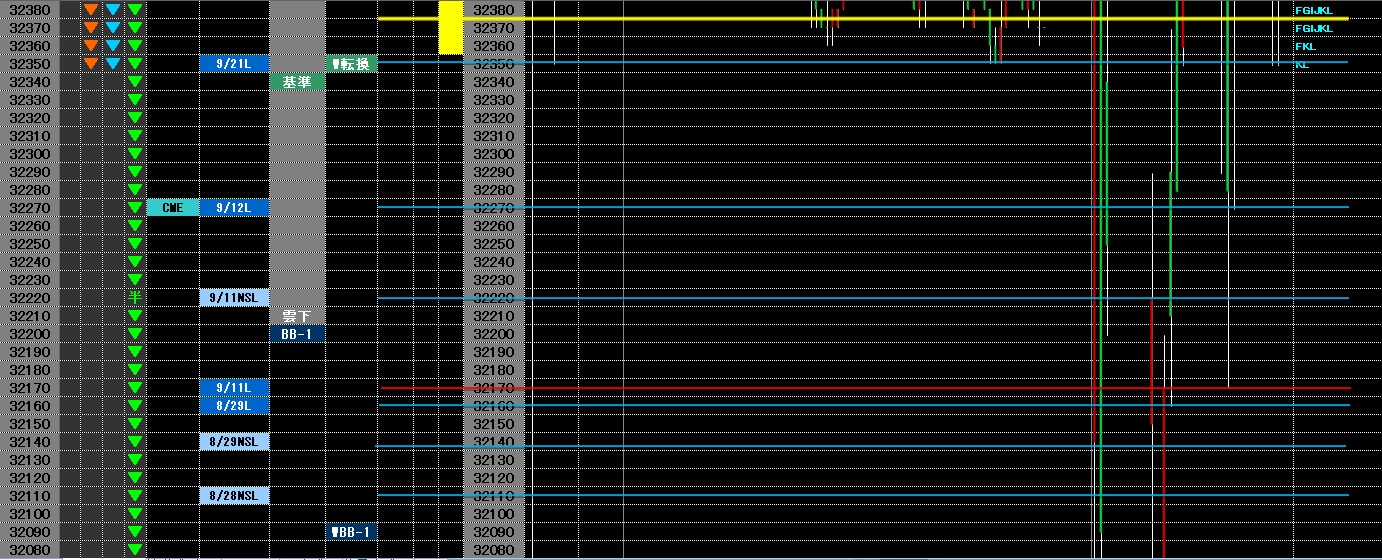Click price 32380 in the left ladder column

[29, 10]
